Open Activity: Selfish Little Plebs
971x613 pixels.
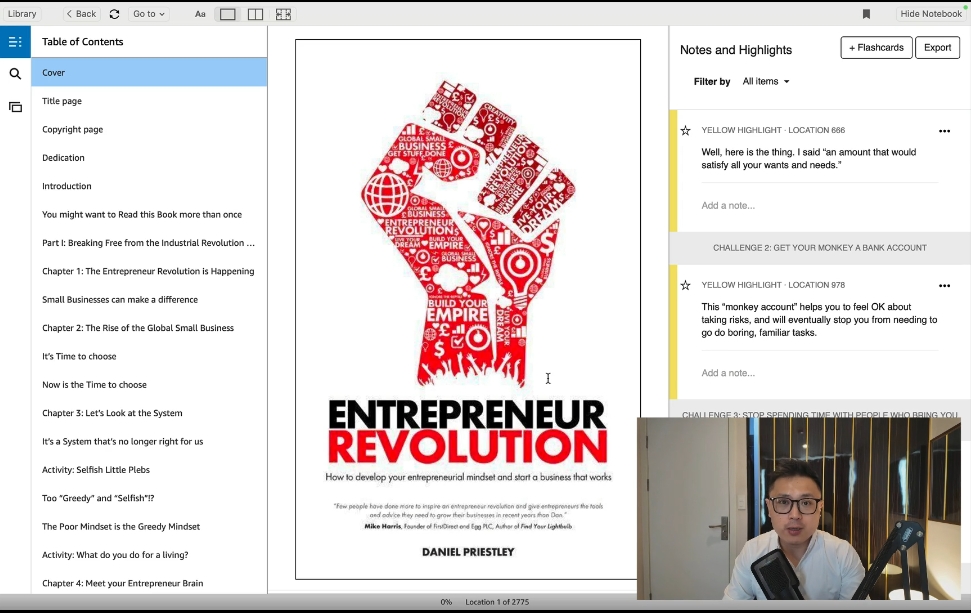[149, 470]
